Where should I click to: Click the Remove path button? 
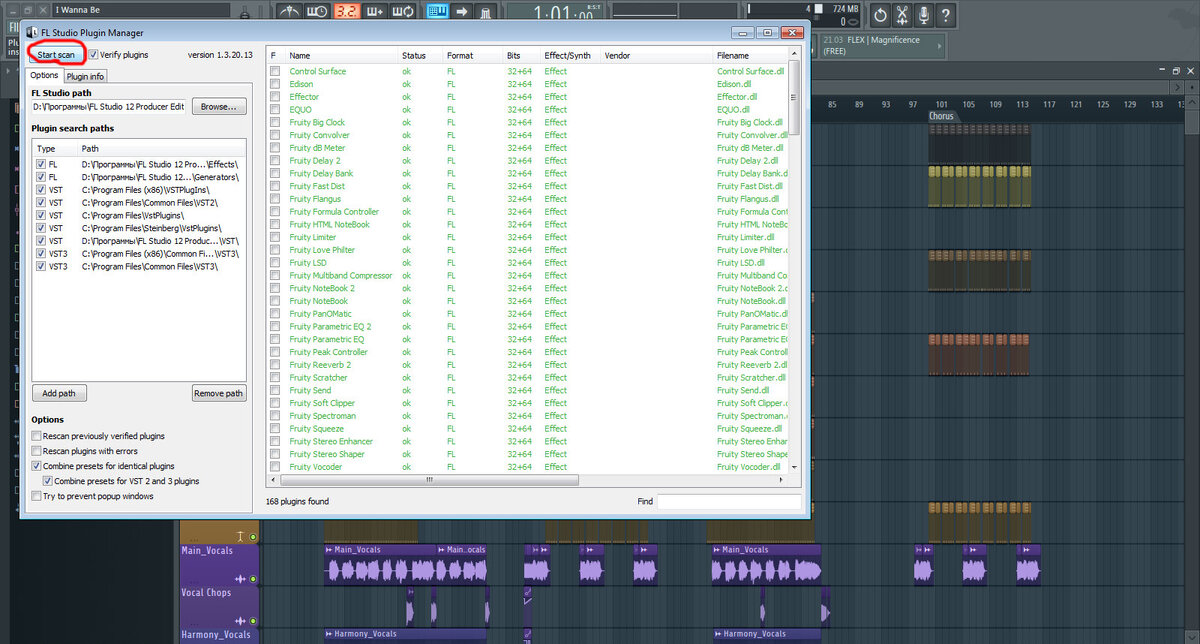tap(219, 393)
